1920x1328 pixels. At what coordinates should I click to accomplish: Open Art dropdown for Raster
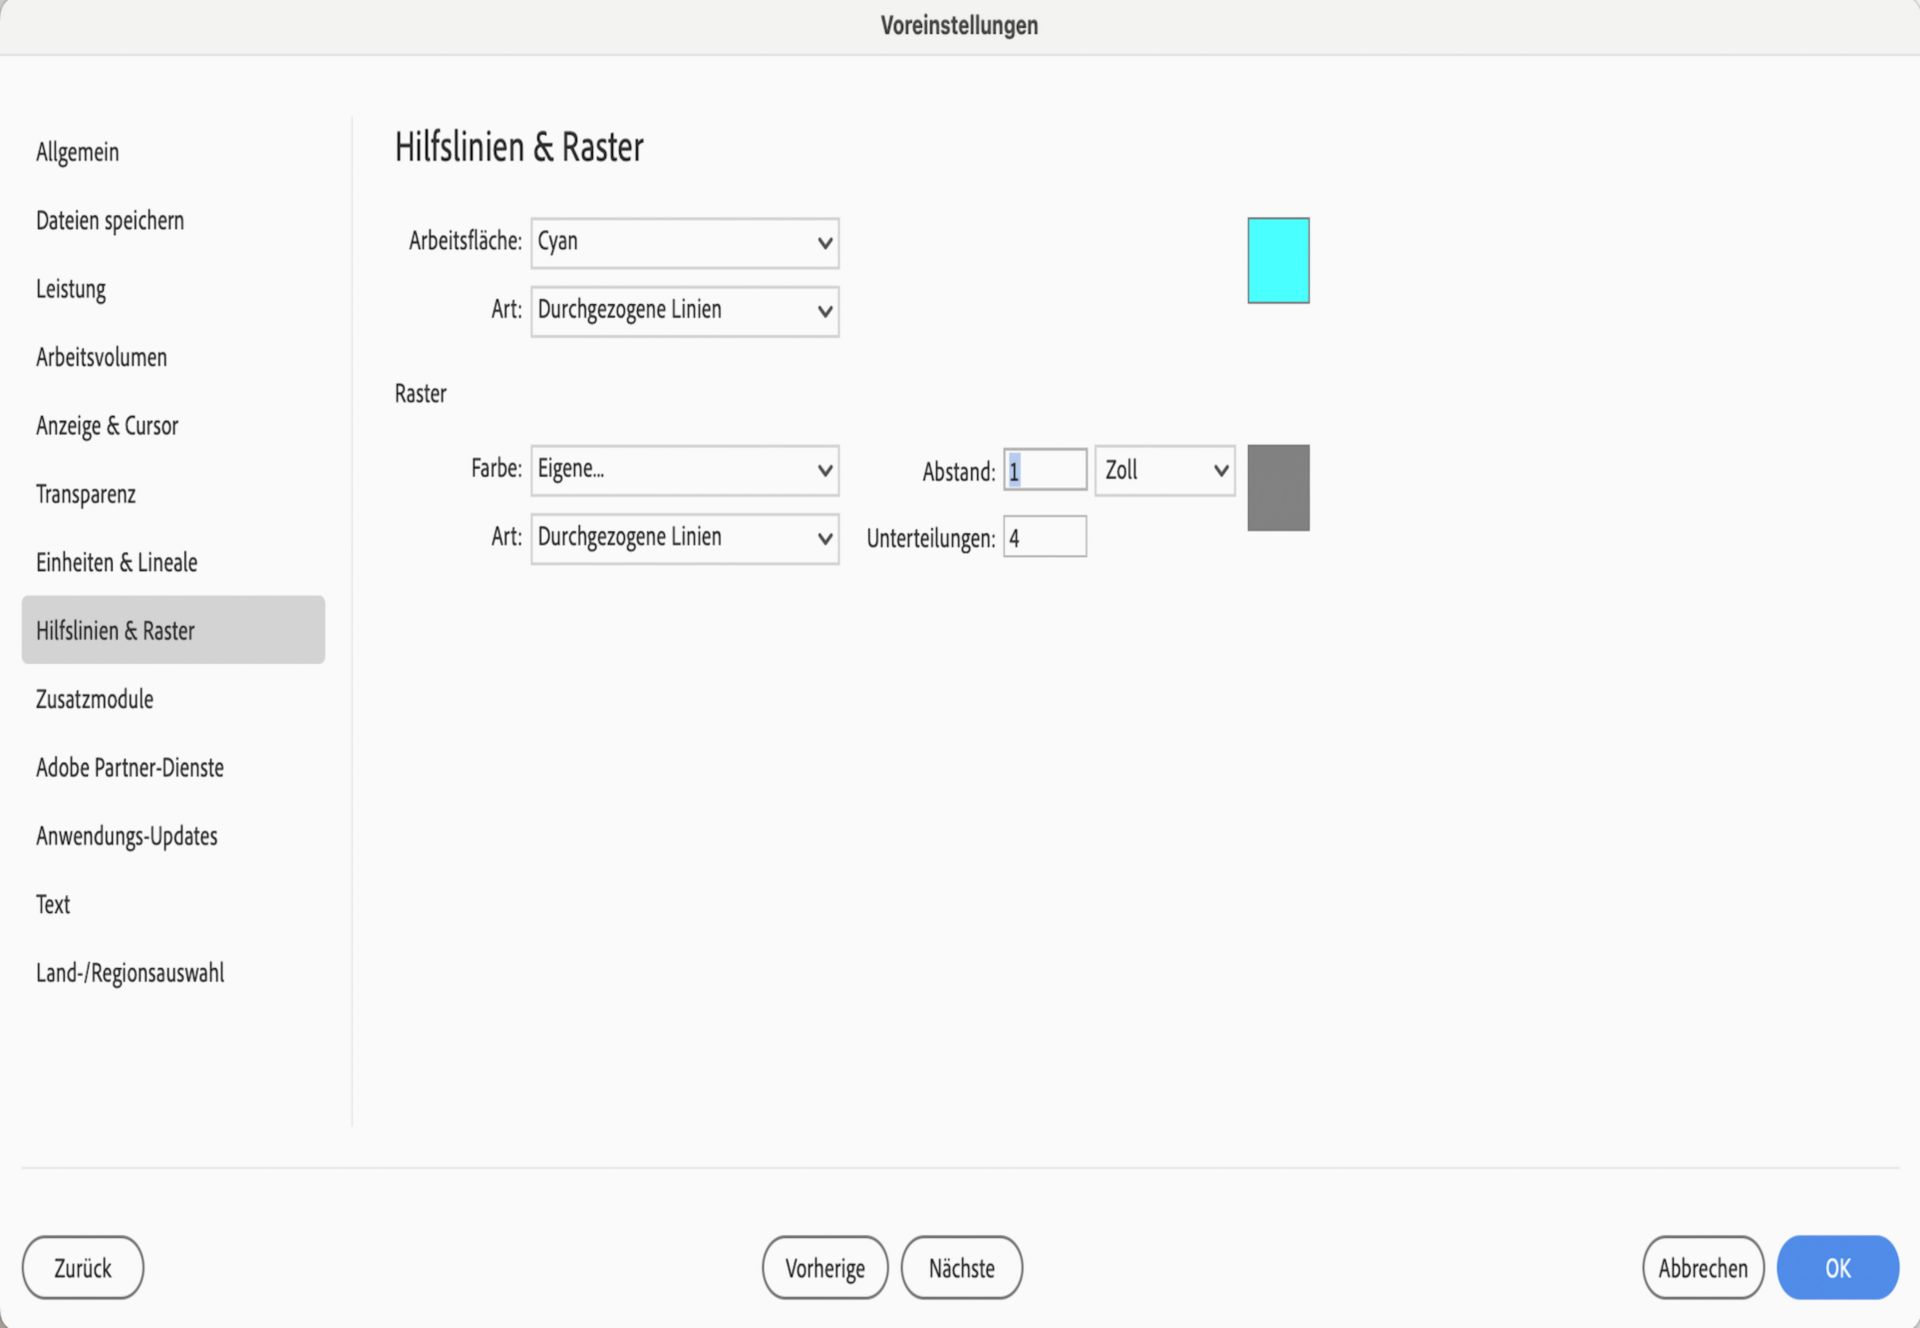681,536
